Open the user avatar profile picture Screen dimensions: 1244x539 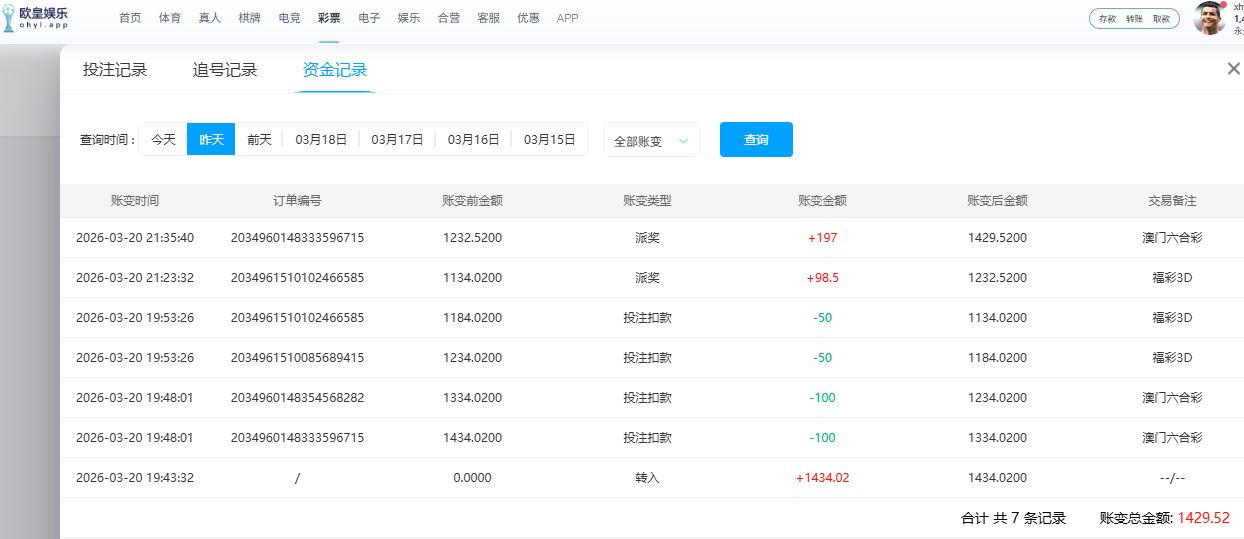(1209, 18)
